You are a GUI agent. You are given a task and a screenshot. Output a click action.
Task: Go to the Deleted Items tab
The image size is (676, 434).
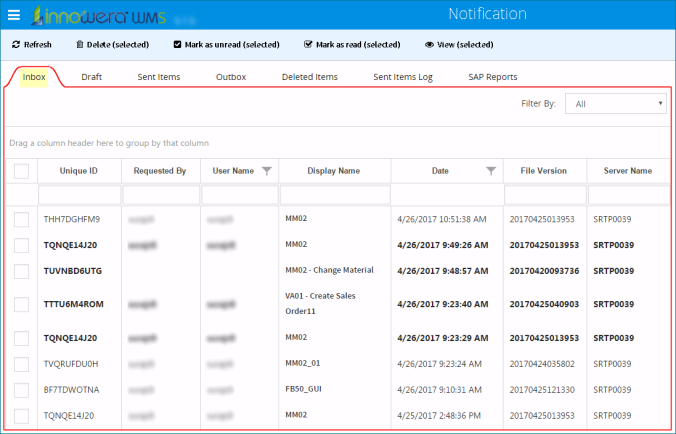coord(310,77)
